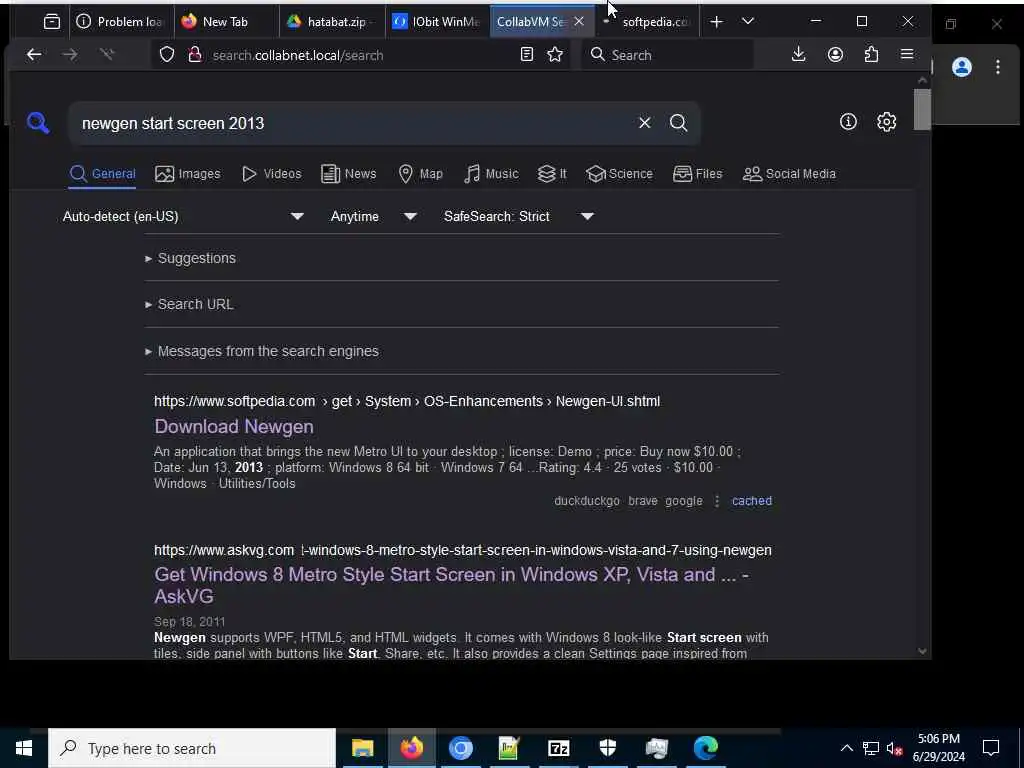Open Chrome three-dot menu in the background window
This screenshot has height=768, width=1024.
[997, 67]
